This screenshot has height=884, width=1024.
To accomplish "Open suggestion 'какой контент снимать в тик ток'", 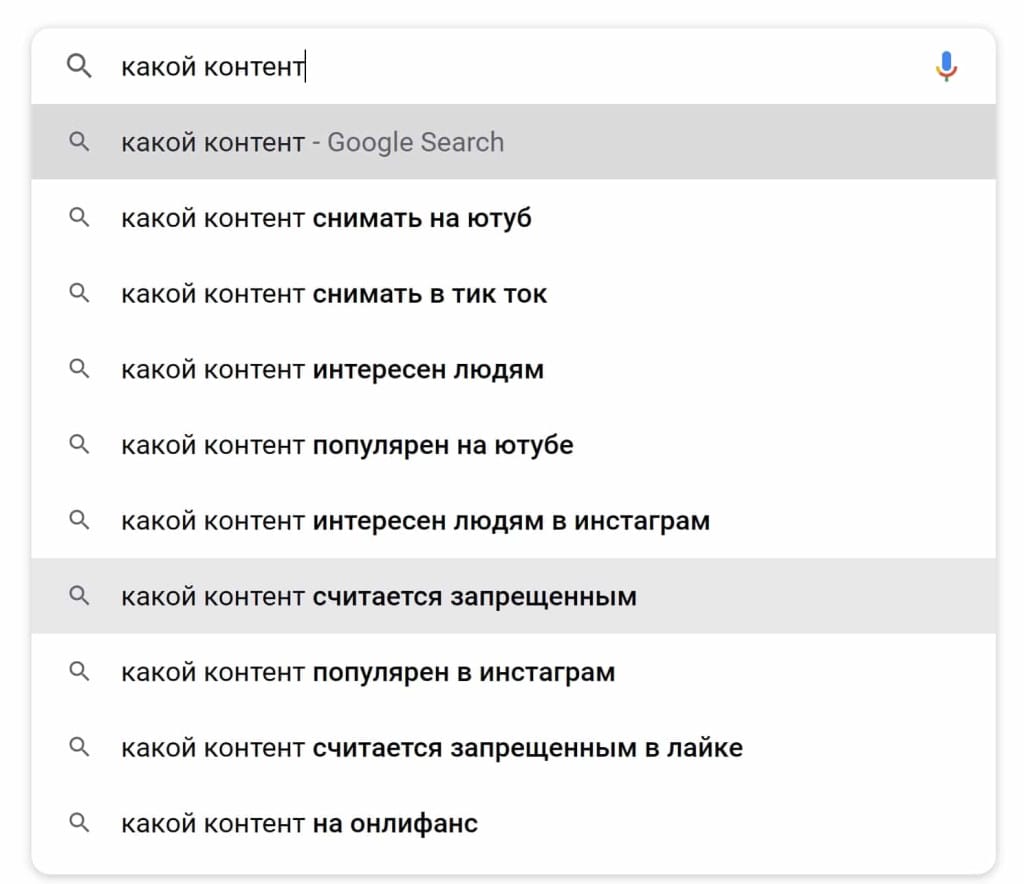I will [332, 293].
